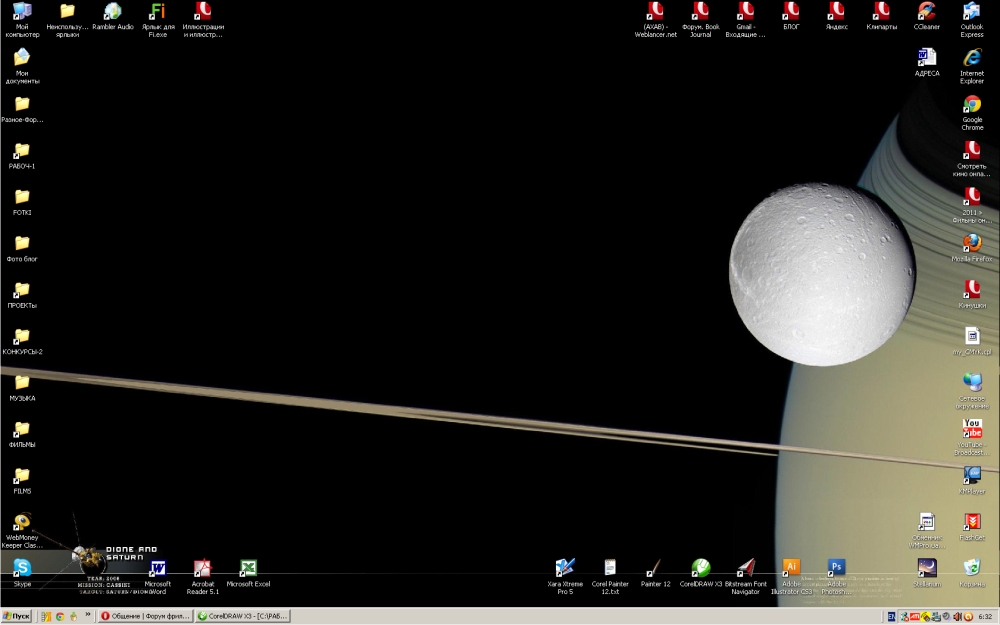
Task: Open the 2011 Фильмы Opera shortcut
Action: pos(971,205)
